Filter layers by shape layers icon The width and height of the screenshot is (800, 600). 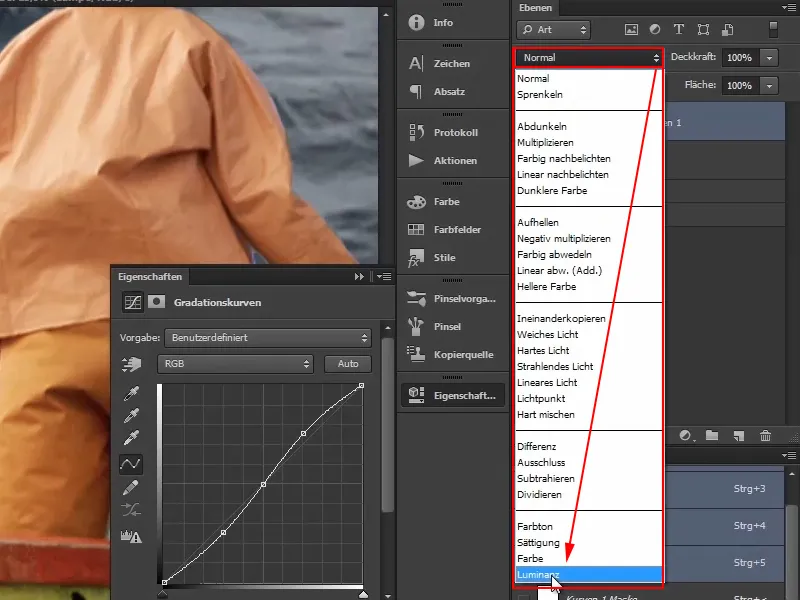point(703,30)
